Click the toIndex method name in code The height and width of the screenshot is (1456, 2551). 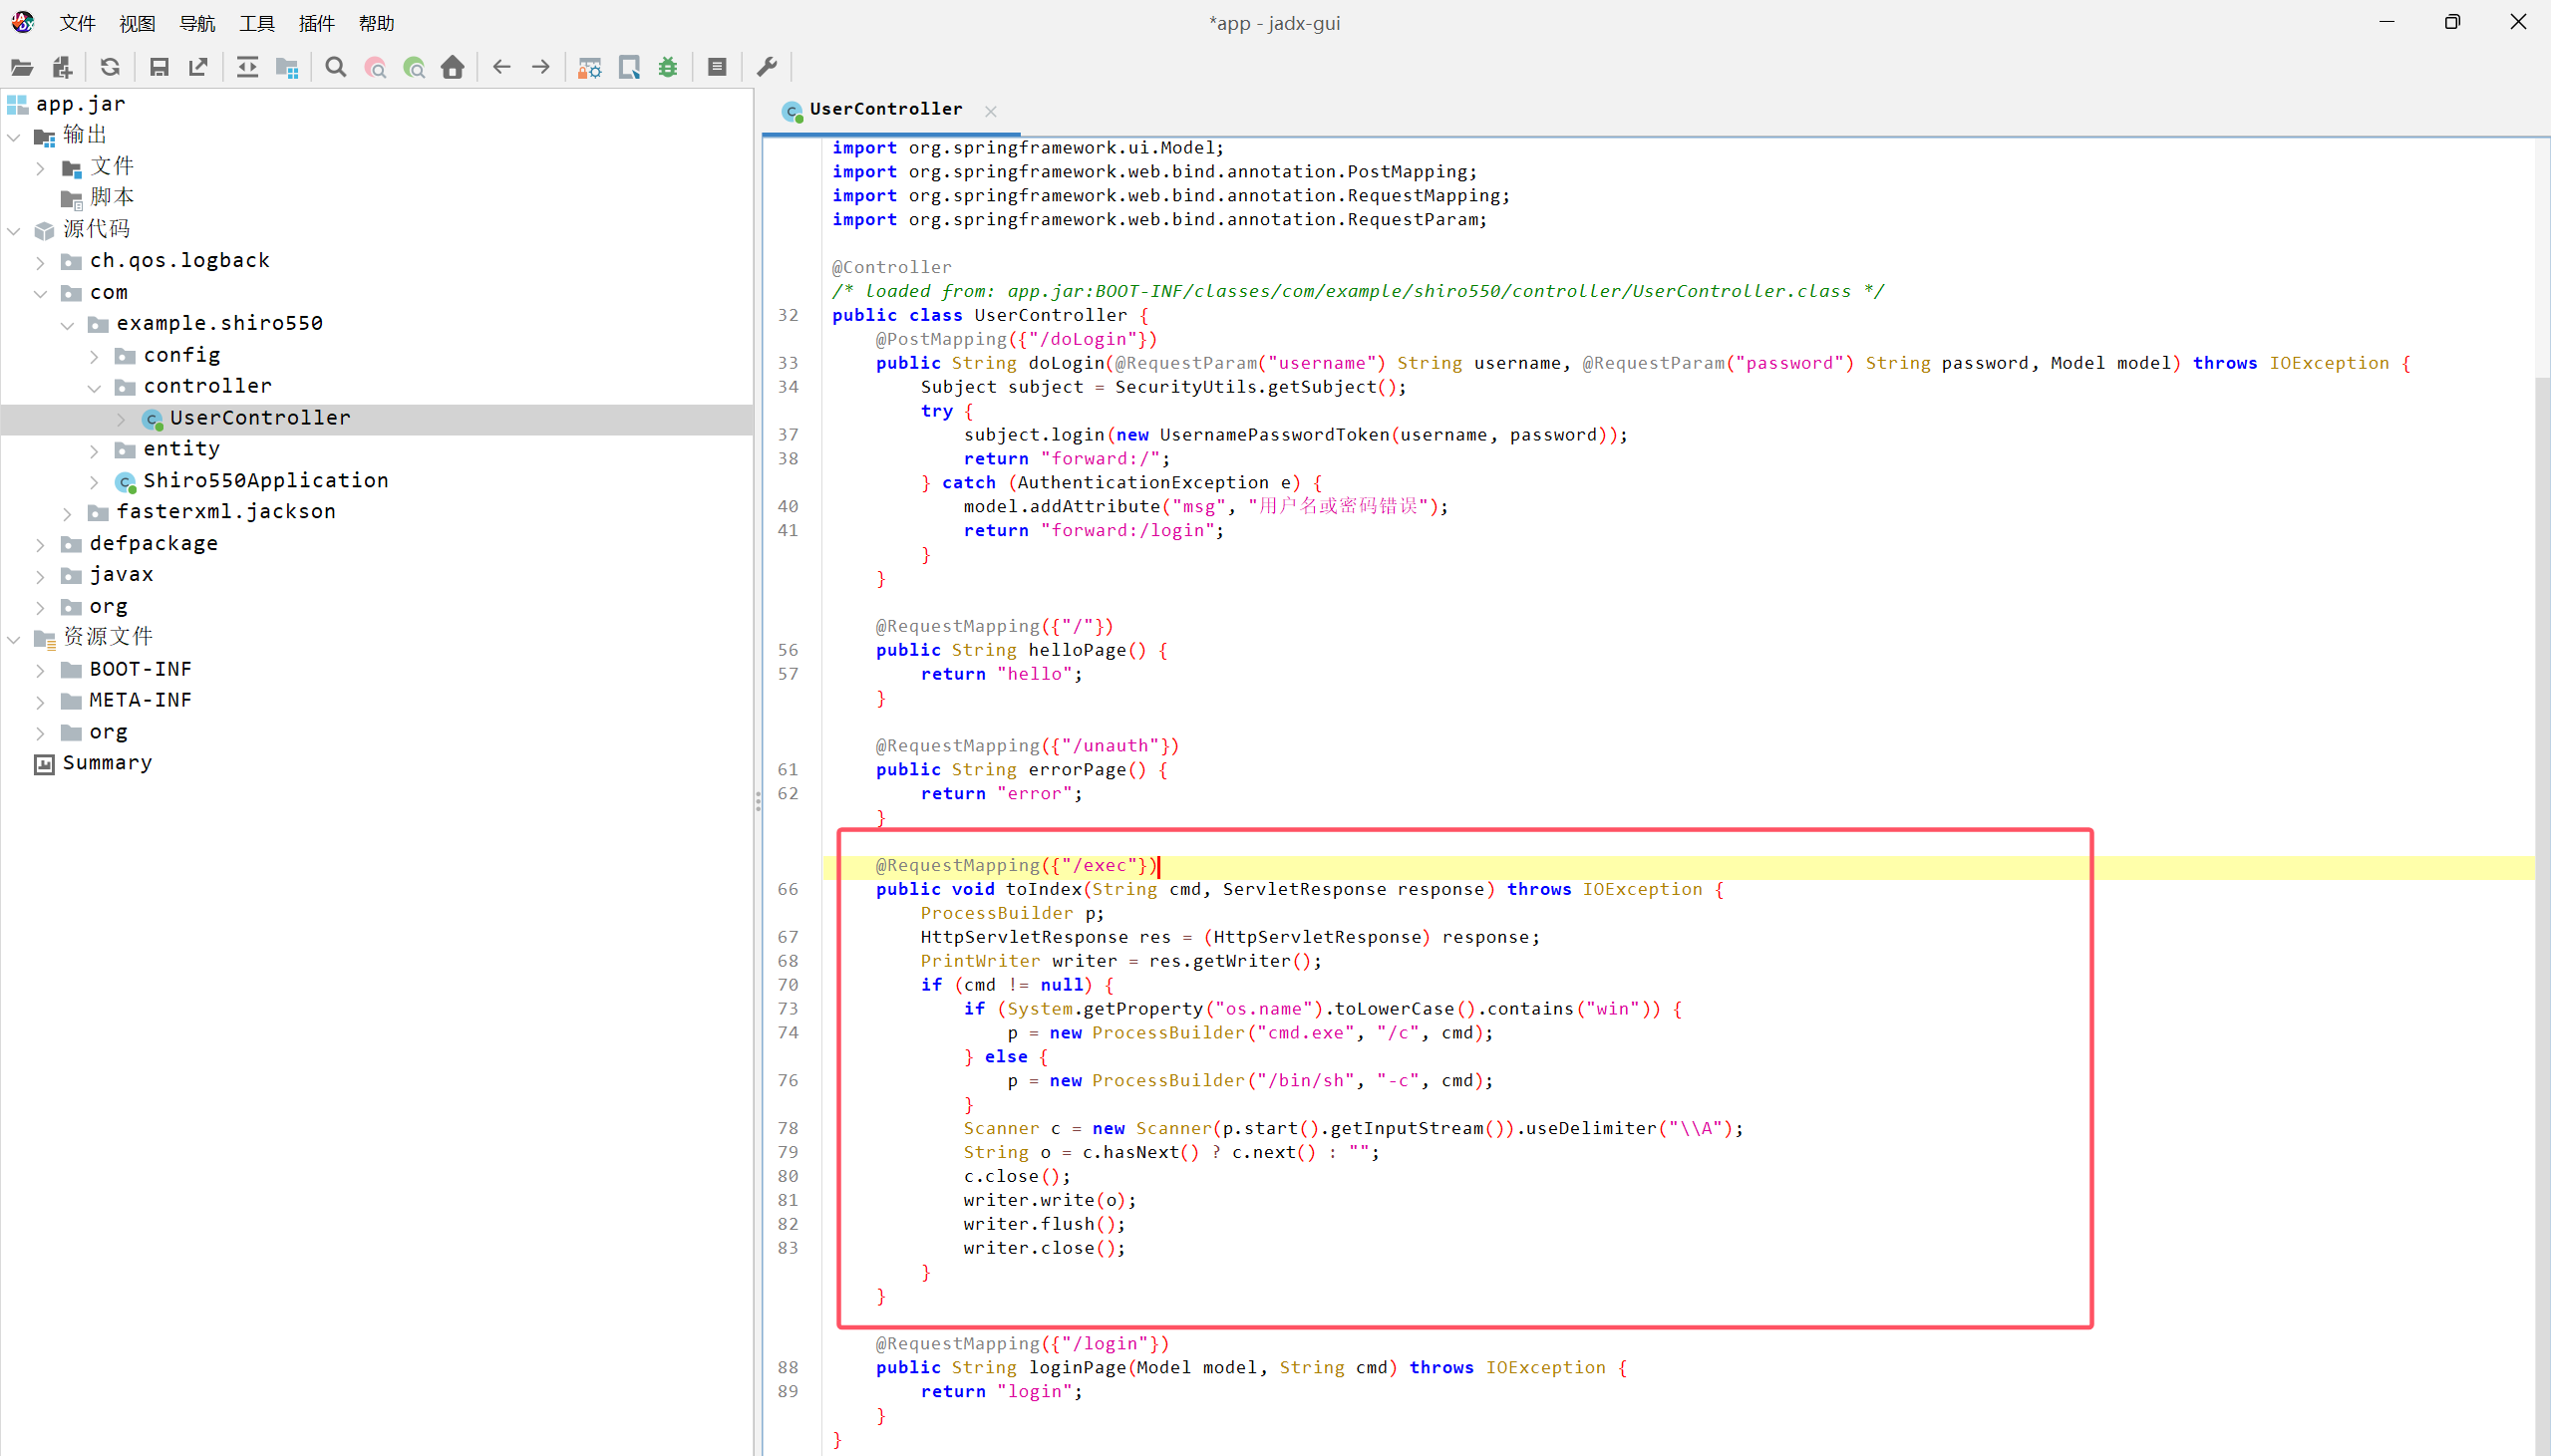point(1043,889)
